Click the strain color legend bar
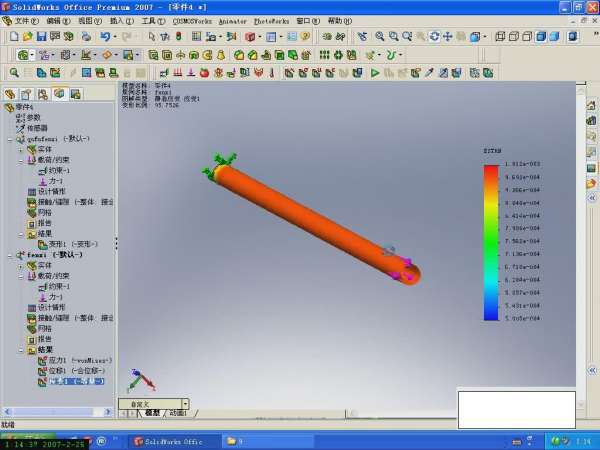 tap(490, 242)
